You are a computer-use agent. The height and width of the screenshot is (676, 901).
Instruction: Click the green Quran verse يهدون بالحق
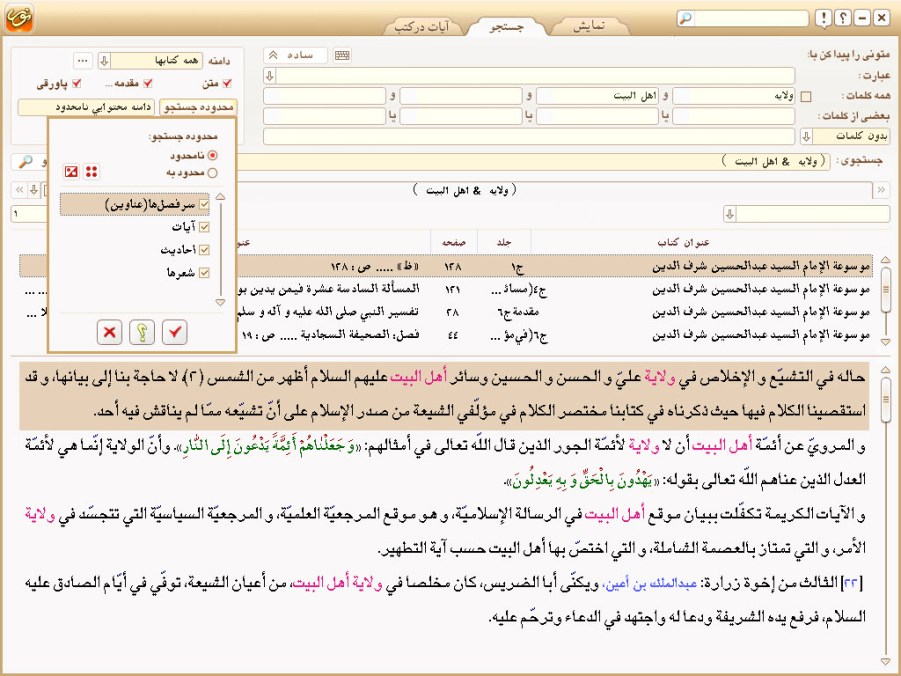(x=580, y=482)
